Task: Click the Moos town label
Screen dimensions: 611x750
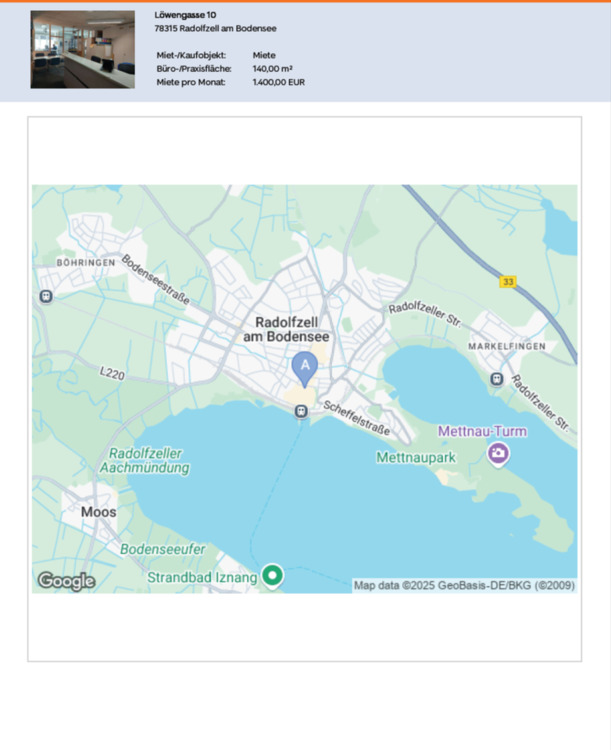Action: pyautogui.click(x=98, y=512)
